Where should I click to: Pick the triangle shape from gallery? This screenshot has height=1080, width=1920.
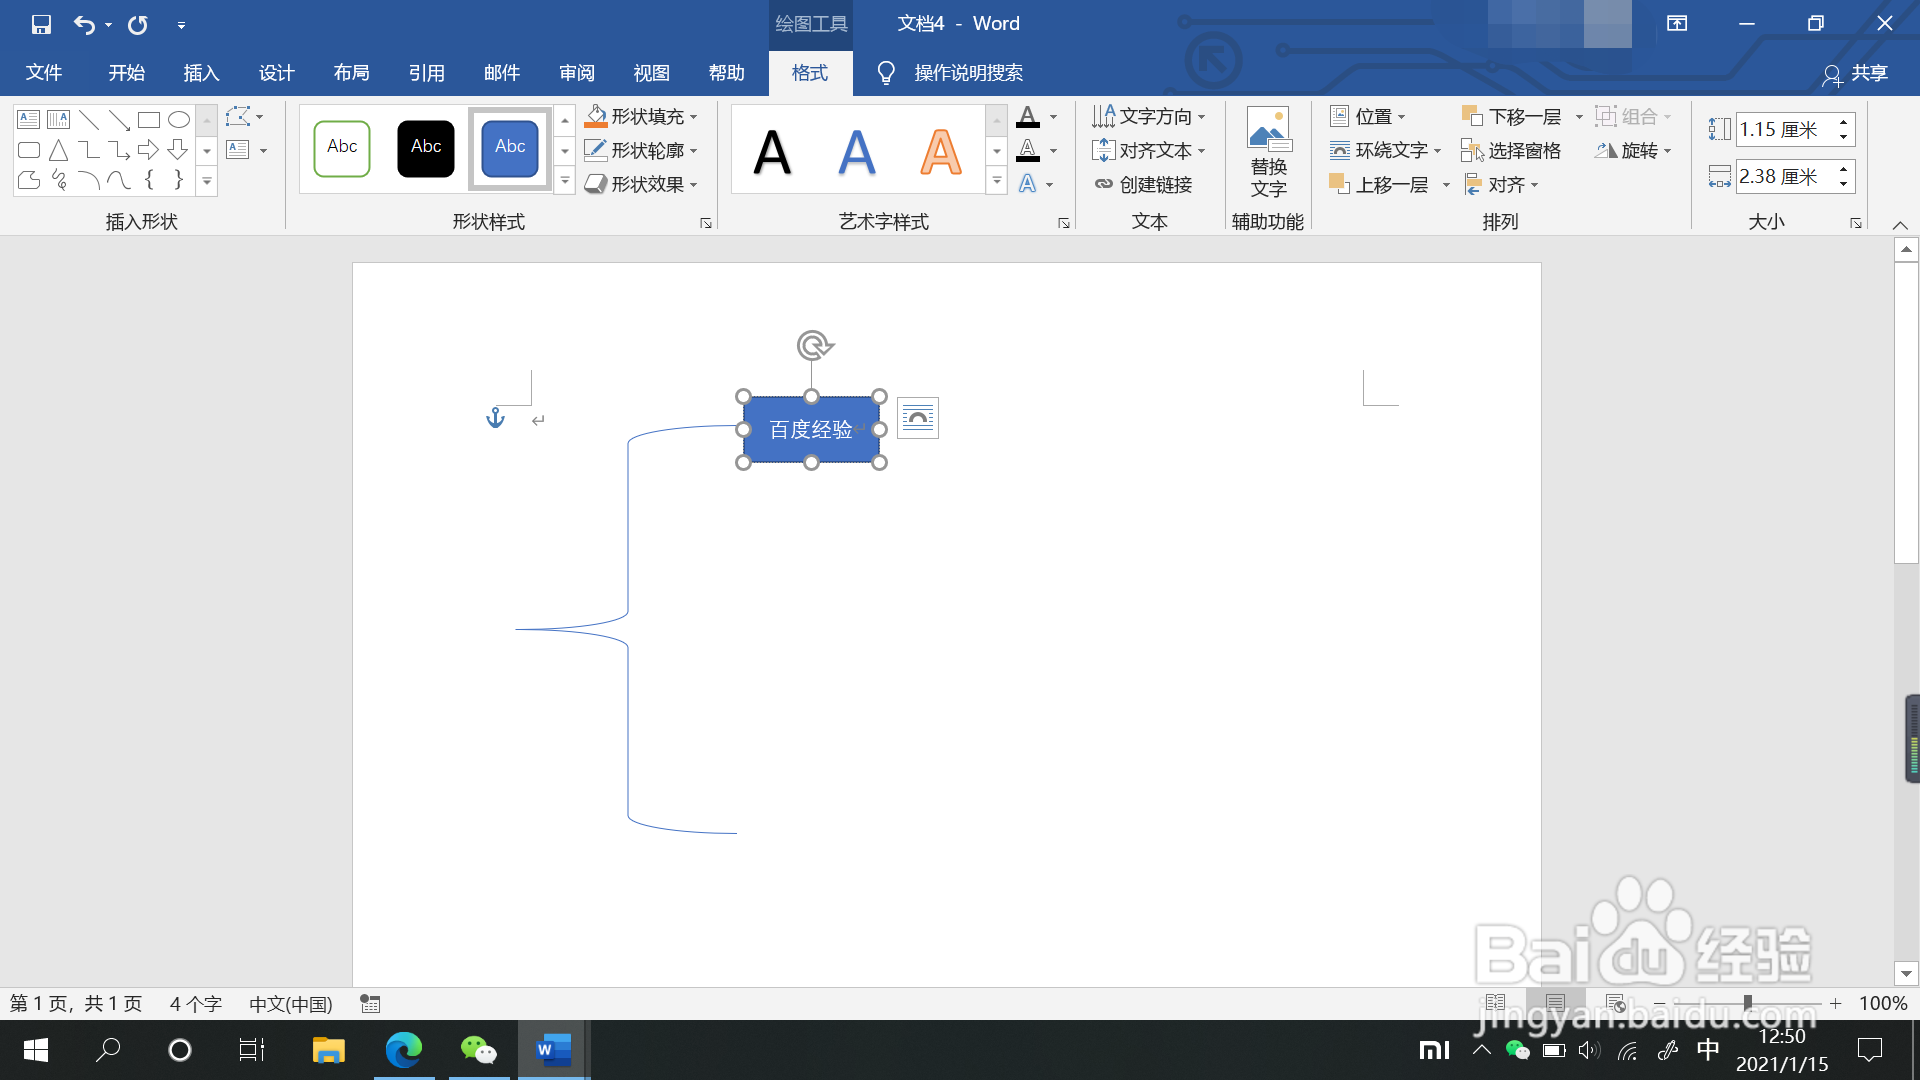pos(59,150)
